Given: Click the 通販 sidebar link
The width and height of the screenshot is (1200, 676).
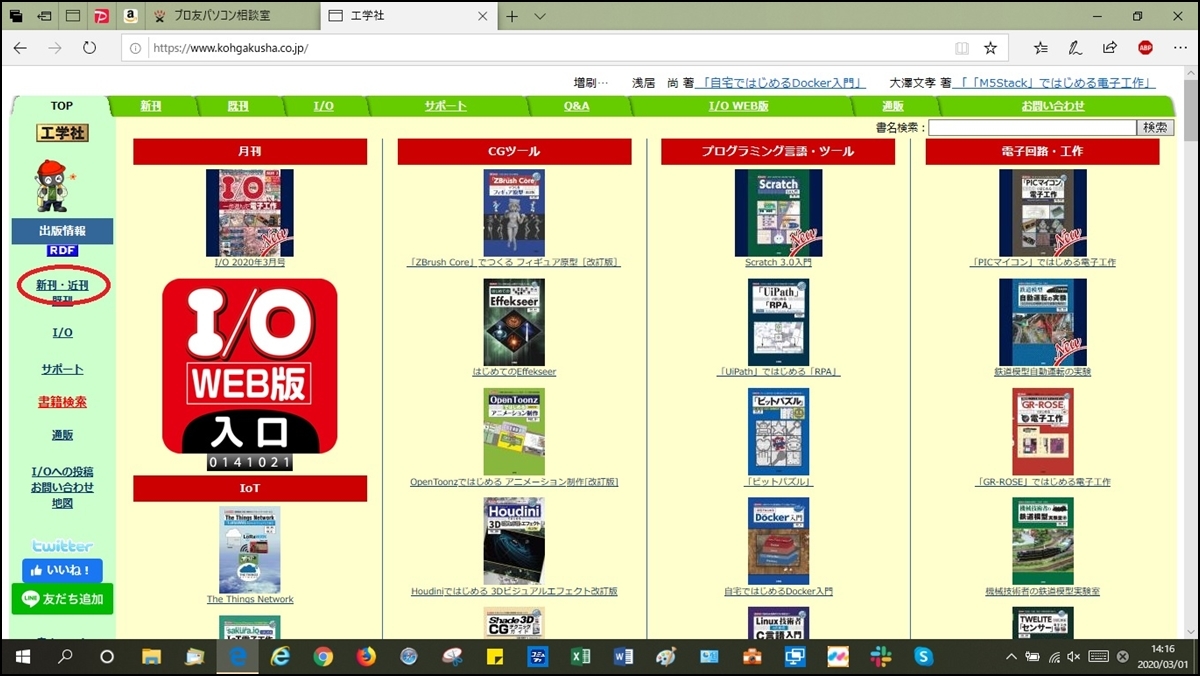Looking at the screenshot, I should pos(62,435).
